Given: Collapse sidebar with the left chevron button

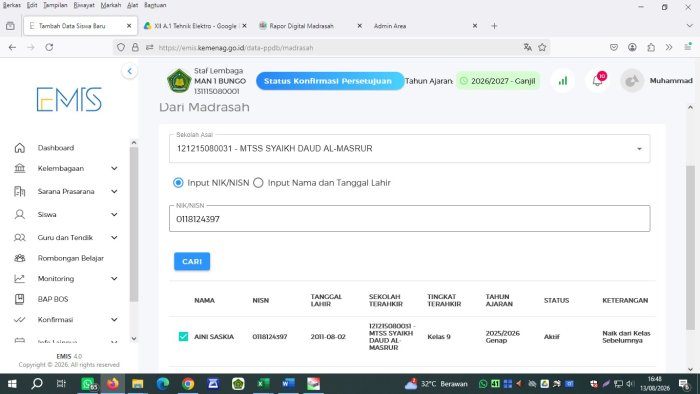Looking at the screenshot, I should point(129,71).
